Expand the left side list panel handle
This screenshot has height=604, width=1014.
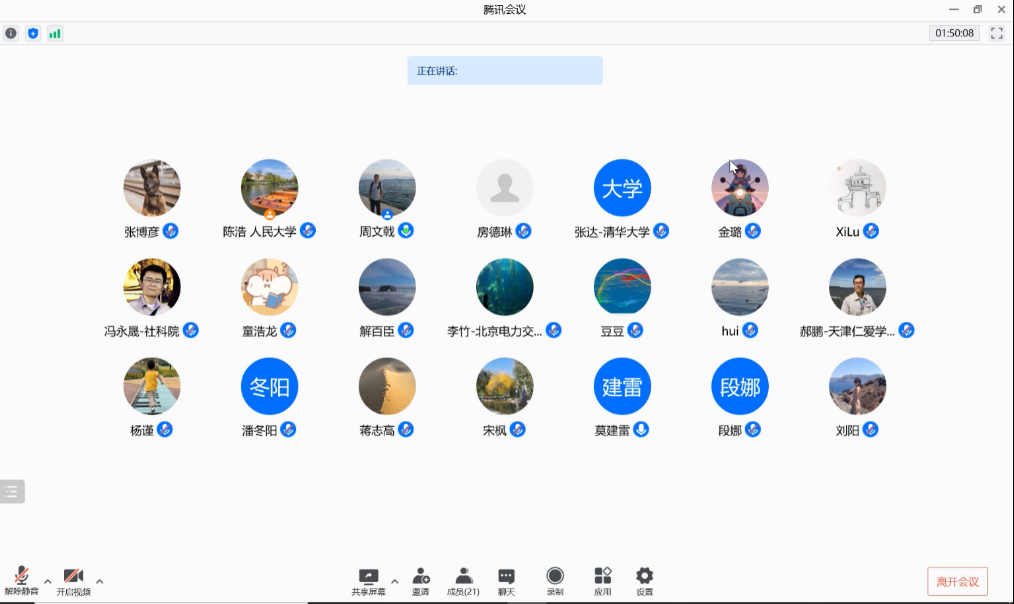tap(12, 491)
